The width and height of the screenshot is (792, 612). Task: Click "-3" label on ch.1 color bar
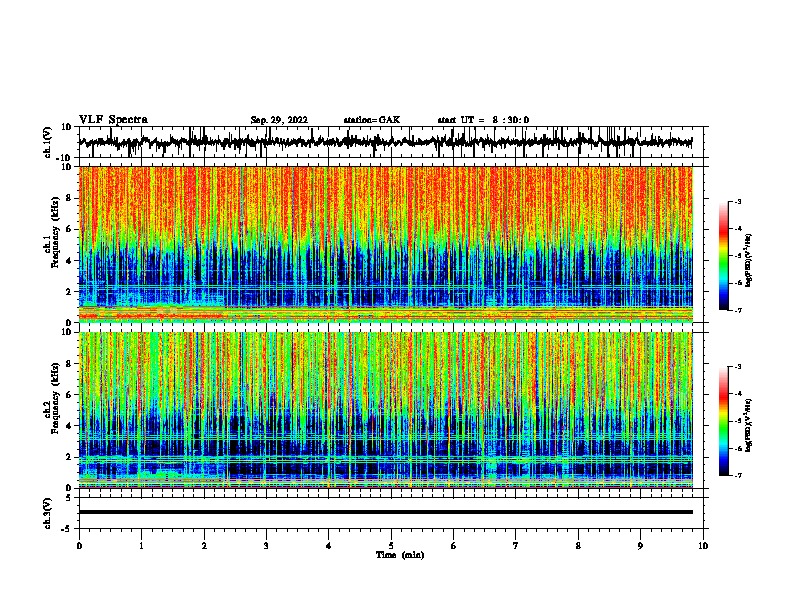pyautogui.click(x=737, y=201)
